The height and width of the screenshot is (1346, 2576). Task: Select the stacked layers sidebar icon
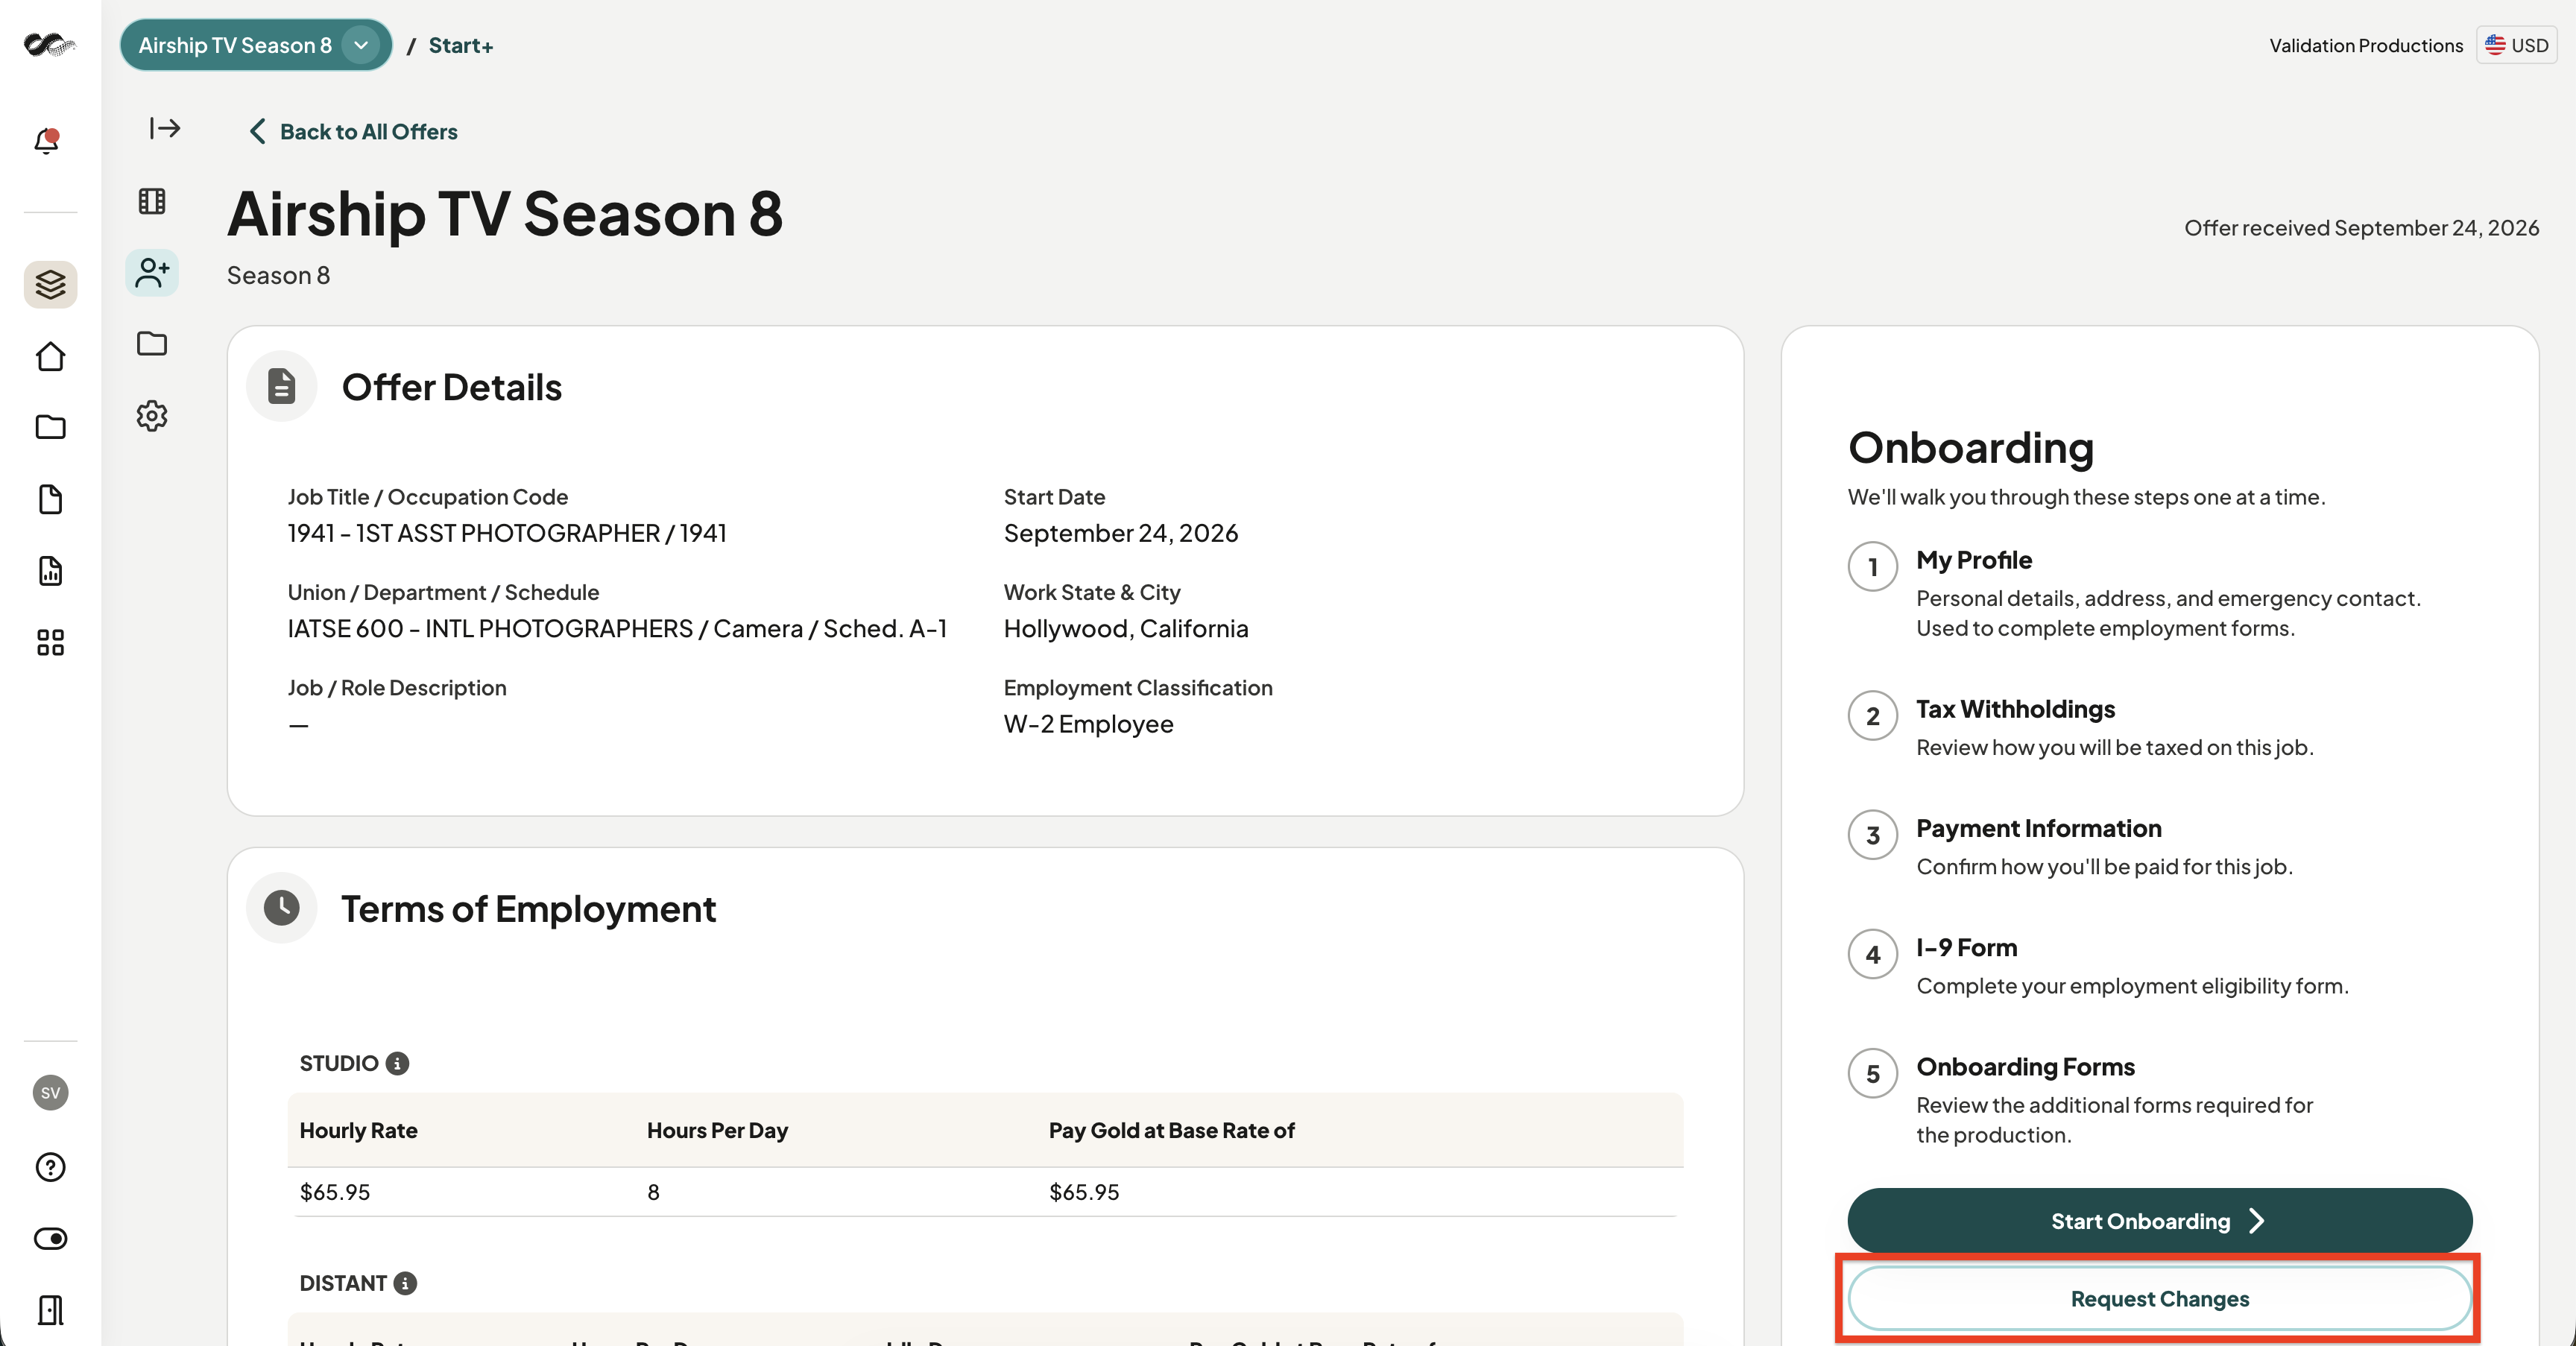[50, 285]
